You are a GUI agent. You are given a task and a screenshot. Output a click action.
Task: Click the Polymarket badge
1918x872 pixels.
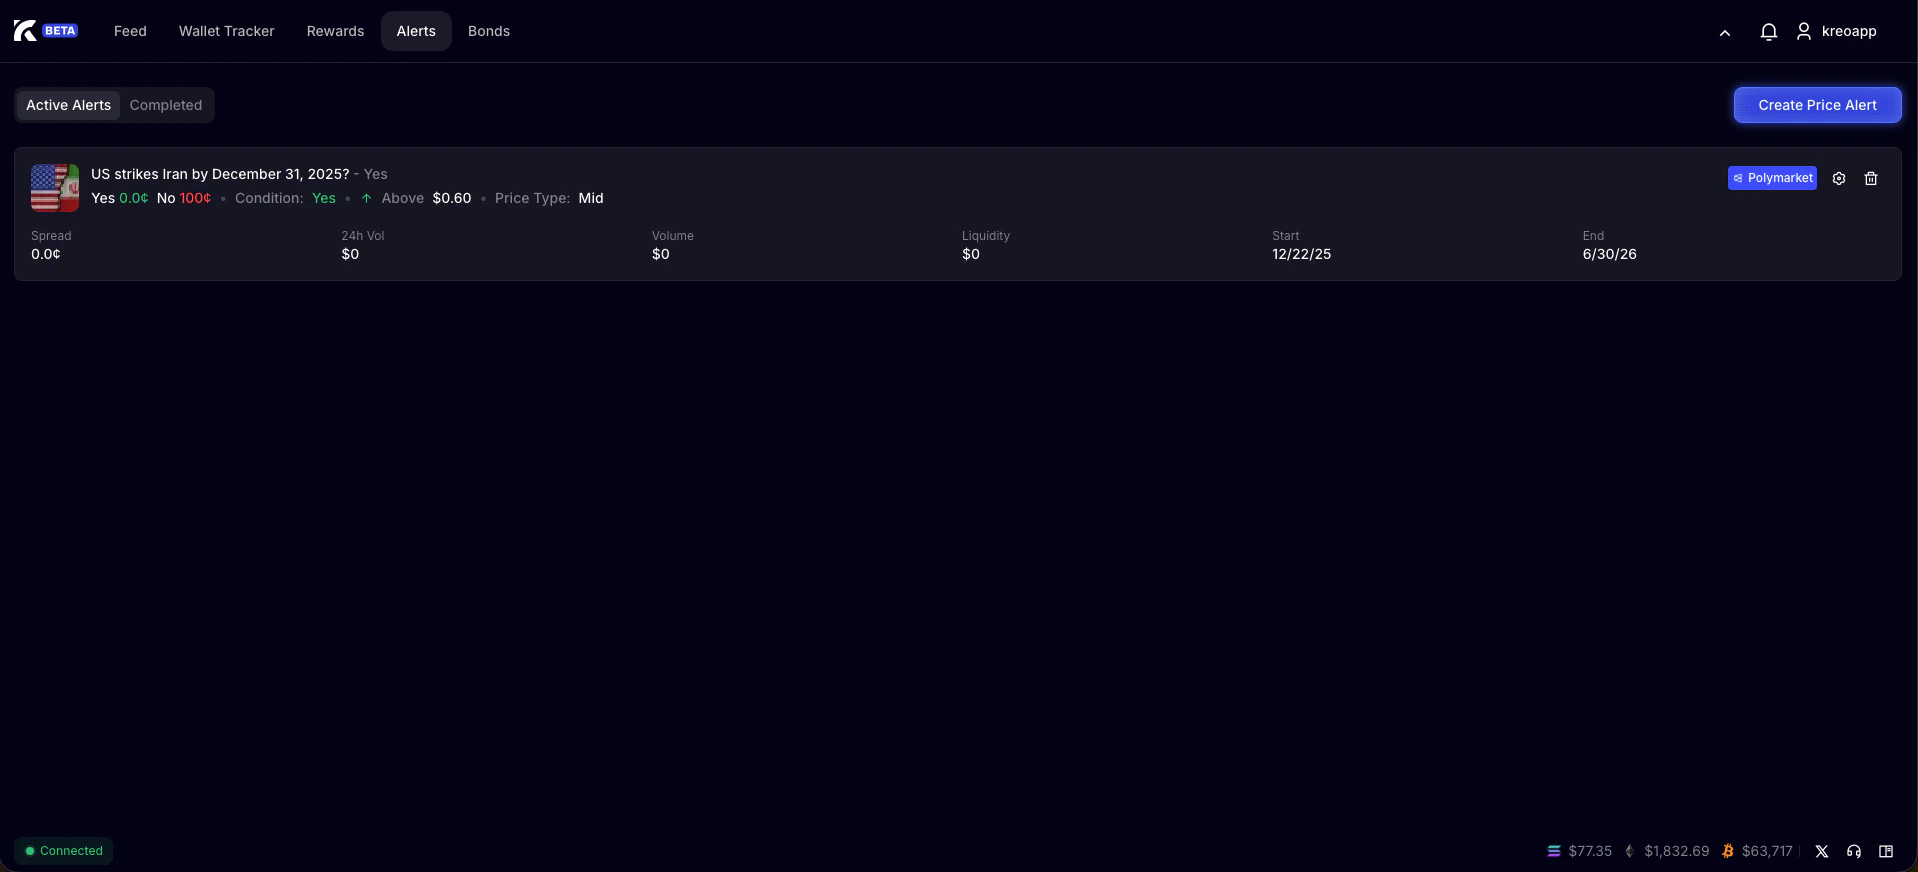point(1772,178)
